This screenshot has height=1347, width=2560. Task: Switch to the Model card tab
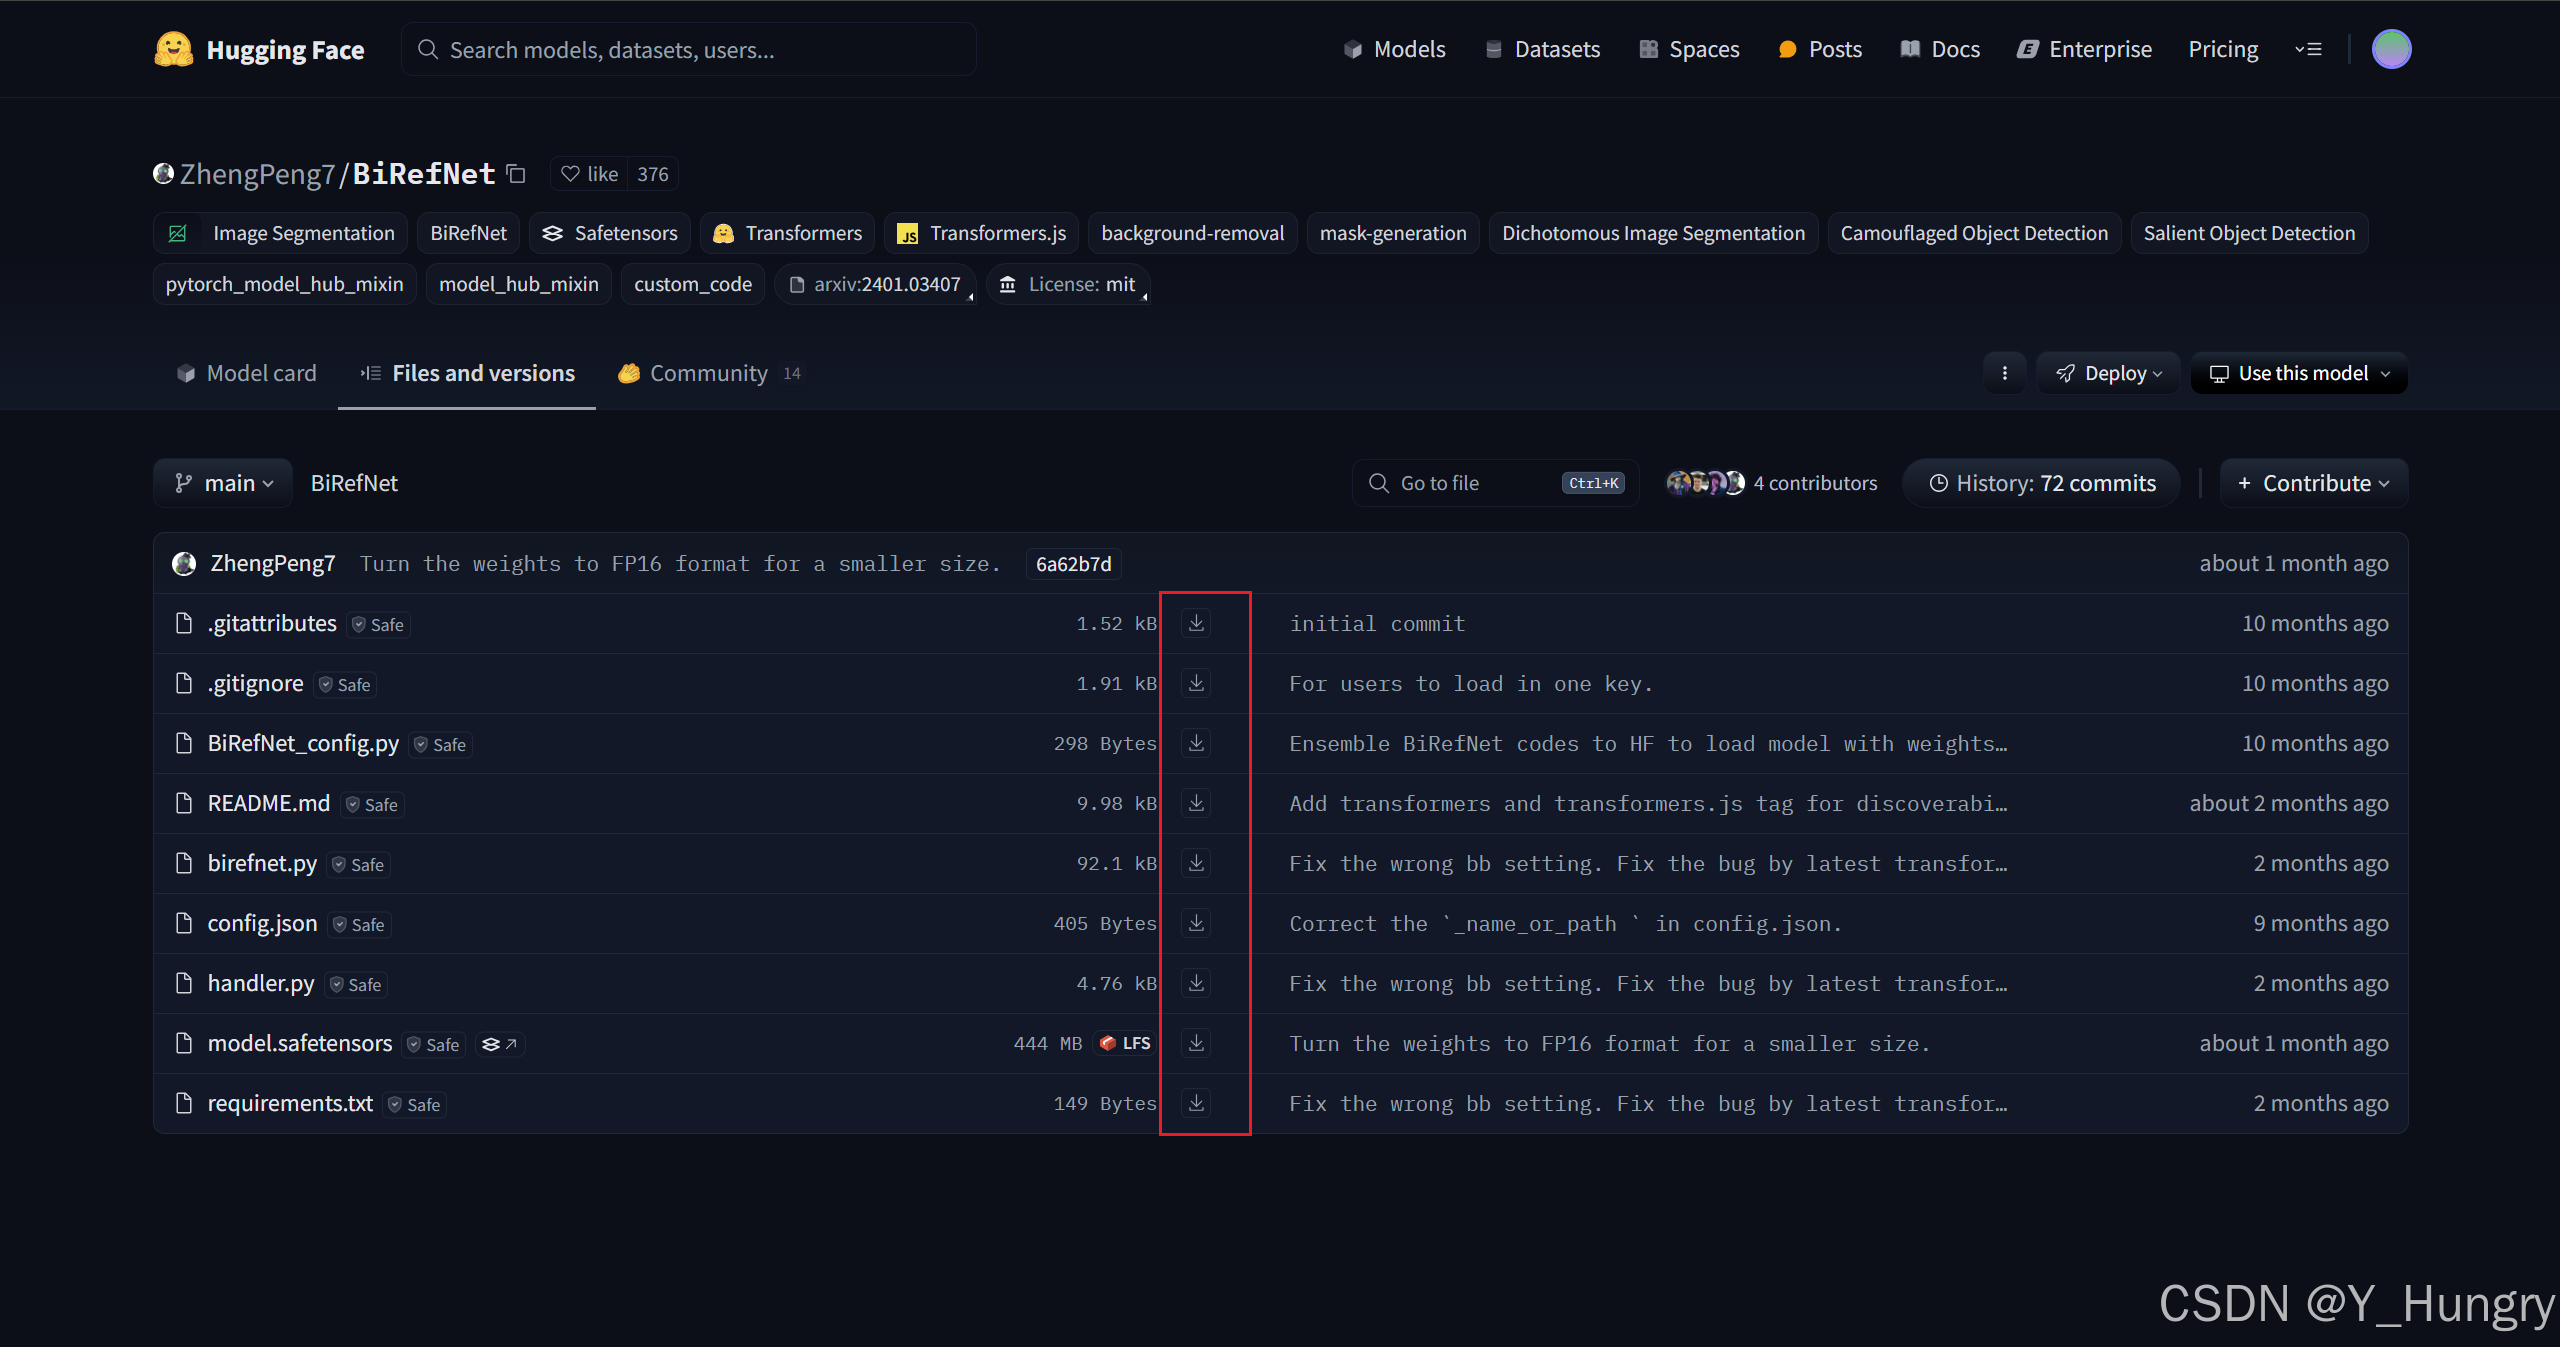click(246, 373)
